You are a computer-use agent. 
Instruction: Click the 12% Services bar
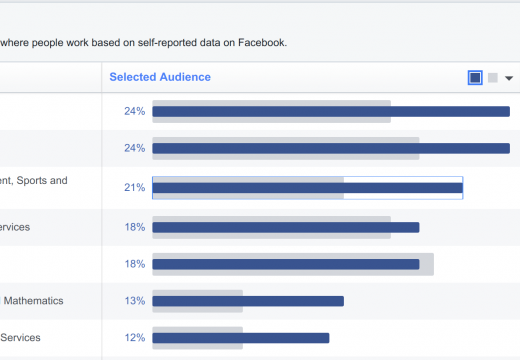241,338
